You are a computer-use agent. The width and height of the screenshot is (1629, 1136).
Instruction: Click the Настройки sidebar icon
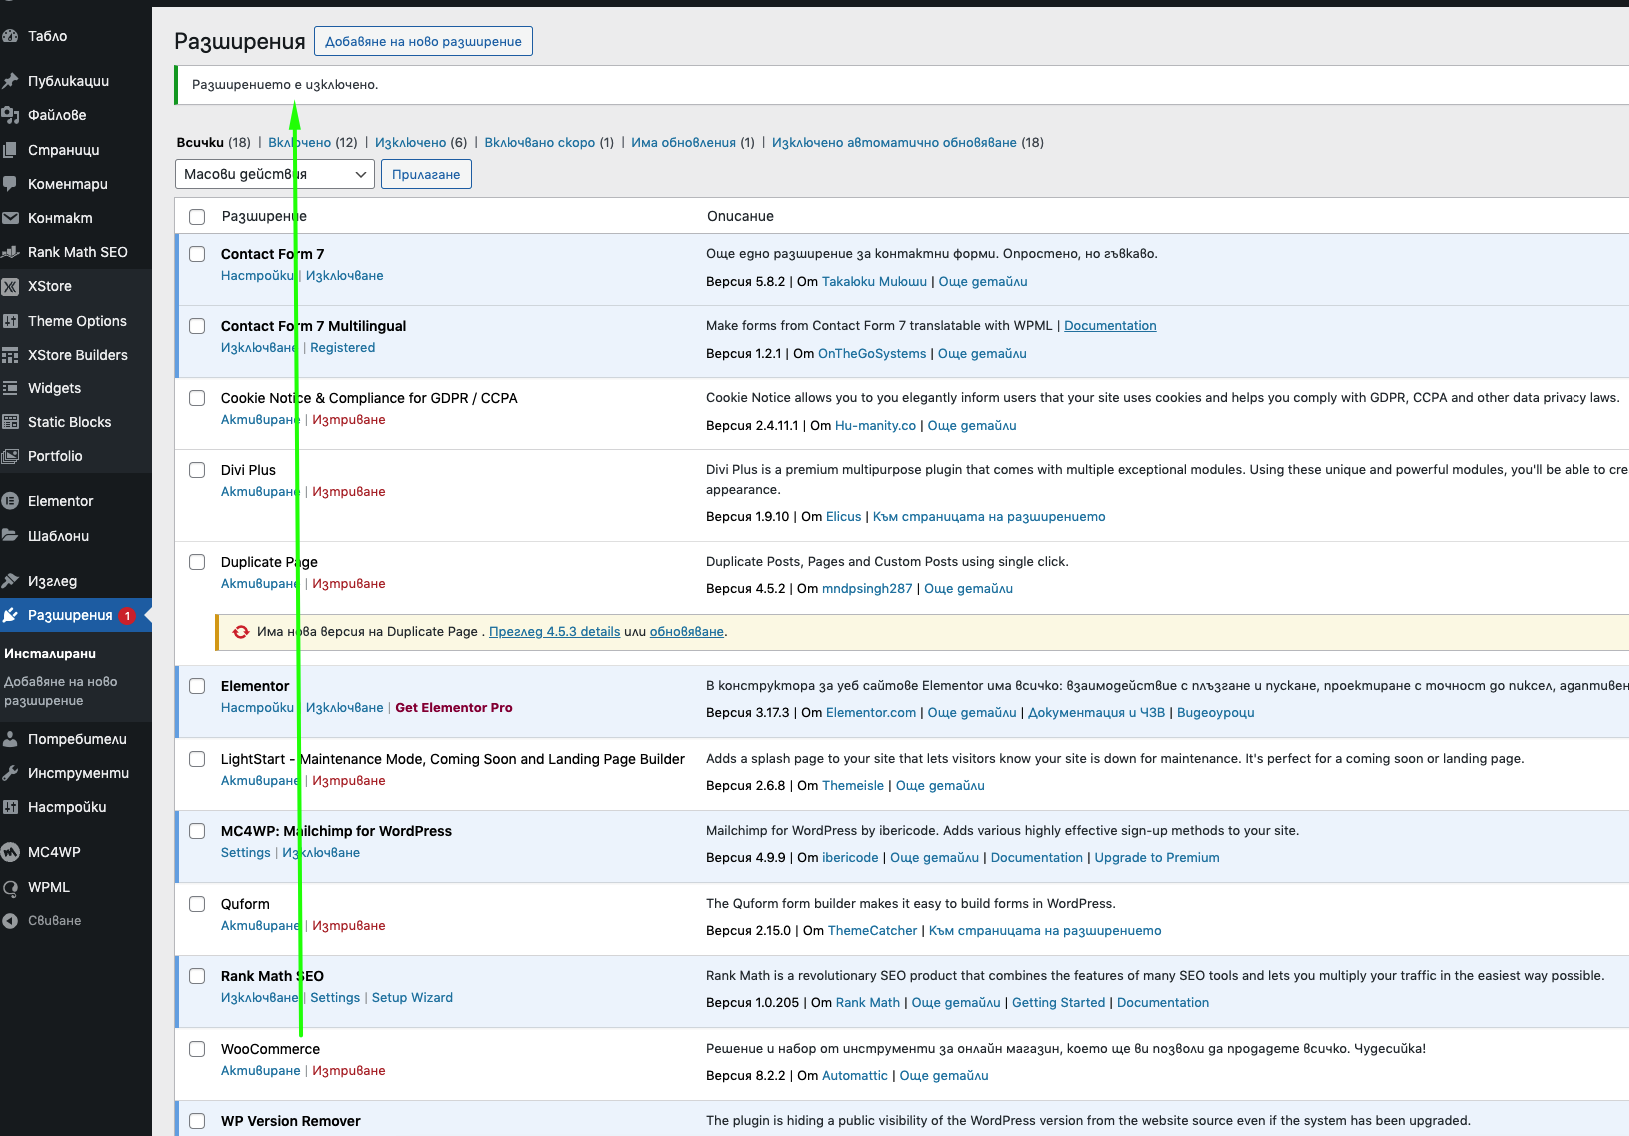click(x=10, y=807)
